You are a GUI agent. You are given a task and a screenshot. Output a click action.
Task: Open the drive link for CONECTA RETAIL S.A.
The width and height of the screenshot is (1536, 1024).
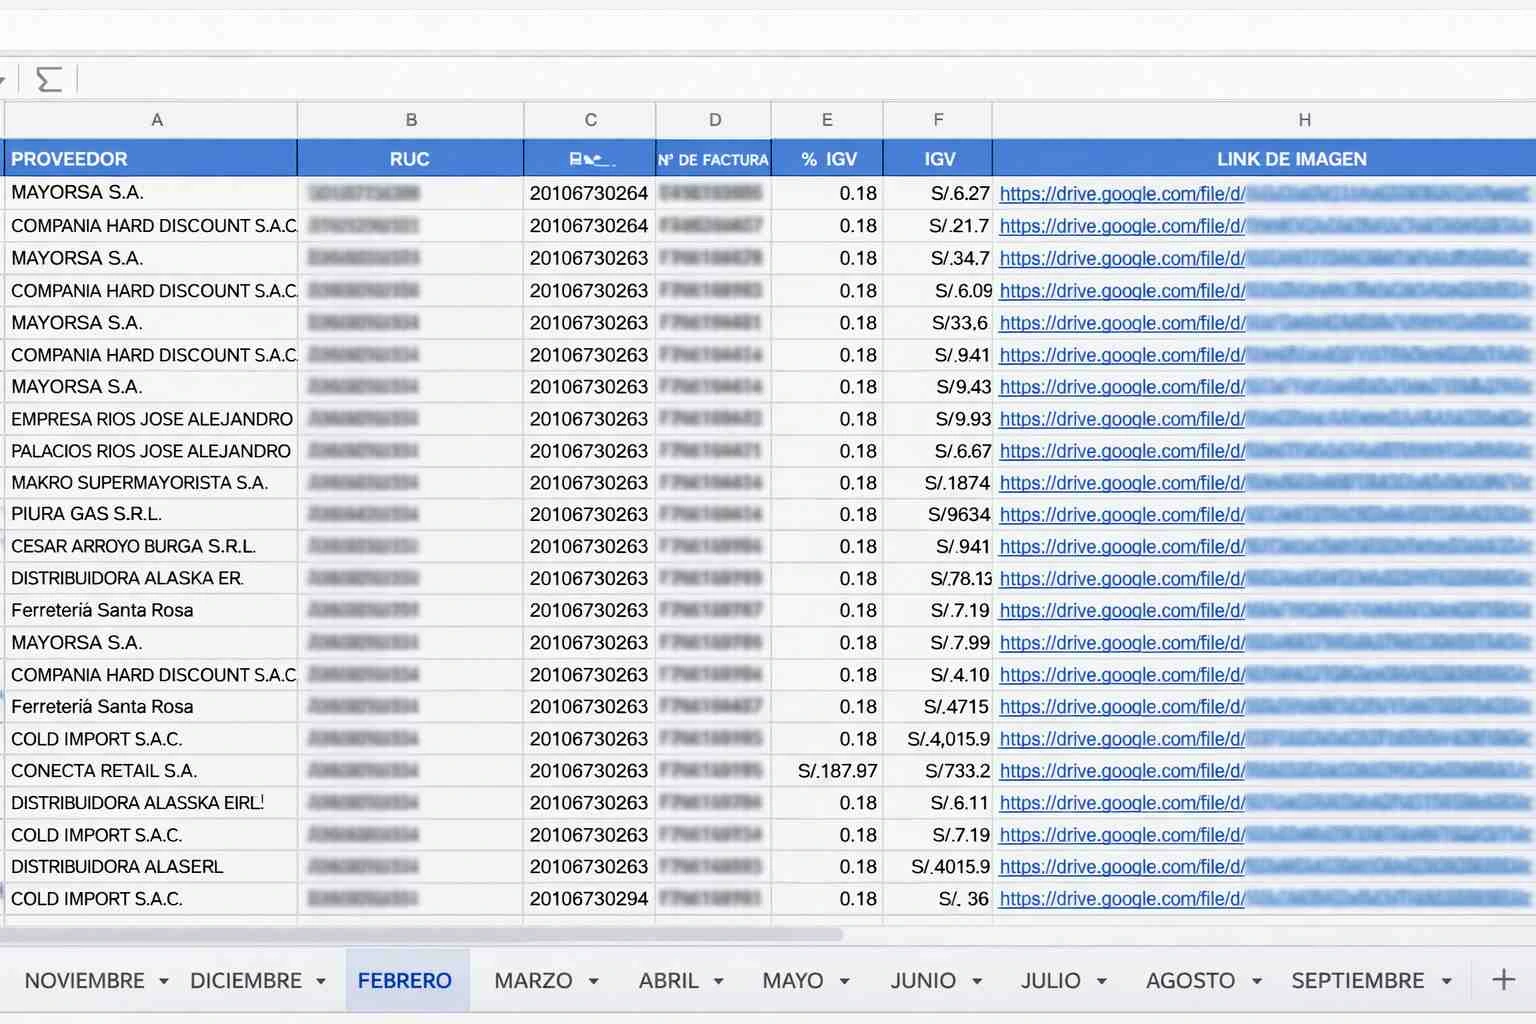pos(1120,771)
